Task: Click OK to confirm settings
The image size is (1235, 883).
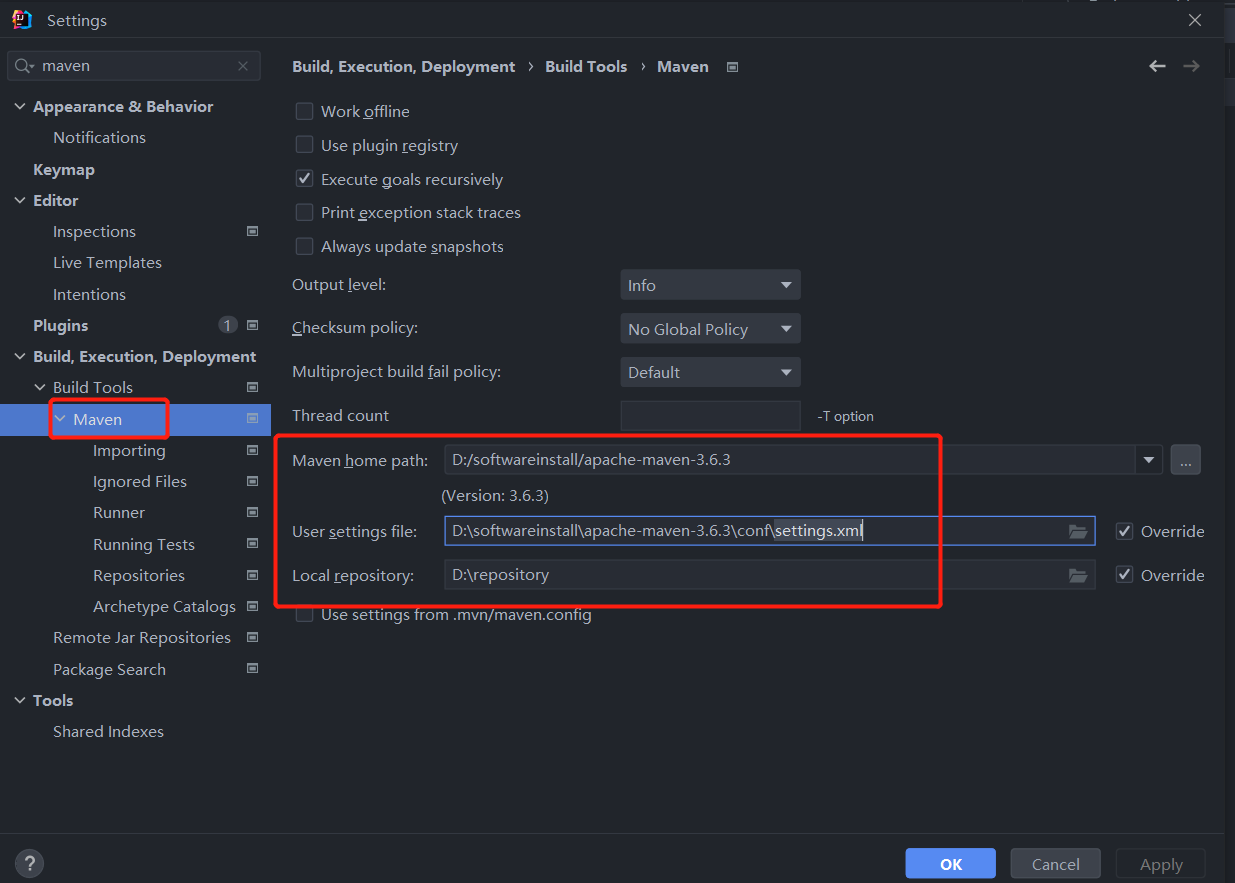Action: click(951, 864)
